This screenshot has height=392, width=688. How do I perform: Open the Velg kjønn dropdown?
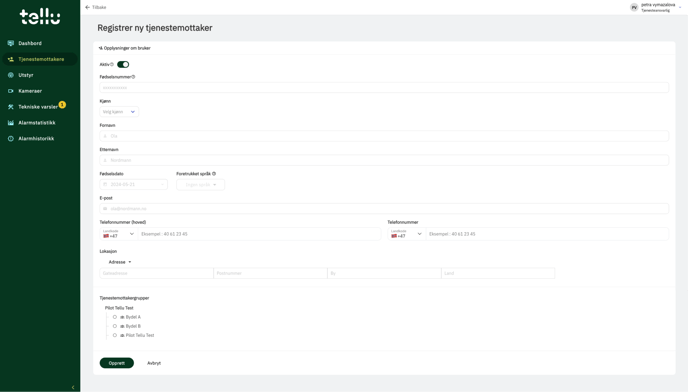(x=119, y=112)
